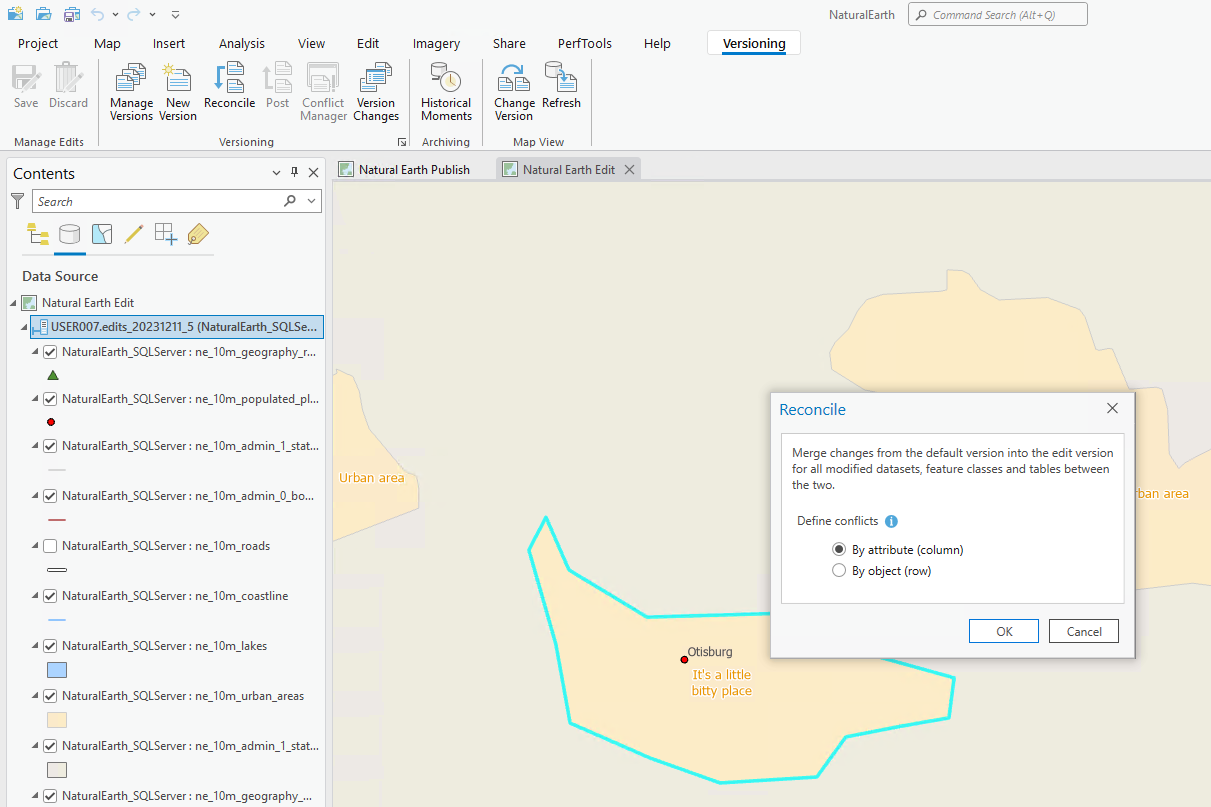Switch to List By Data Source view
The image size is (1211, 807).
tap(69, 235)
